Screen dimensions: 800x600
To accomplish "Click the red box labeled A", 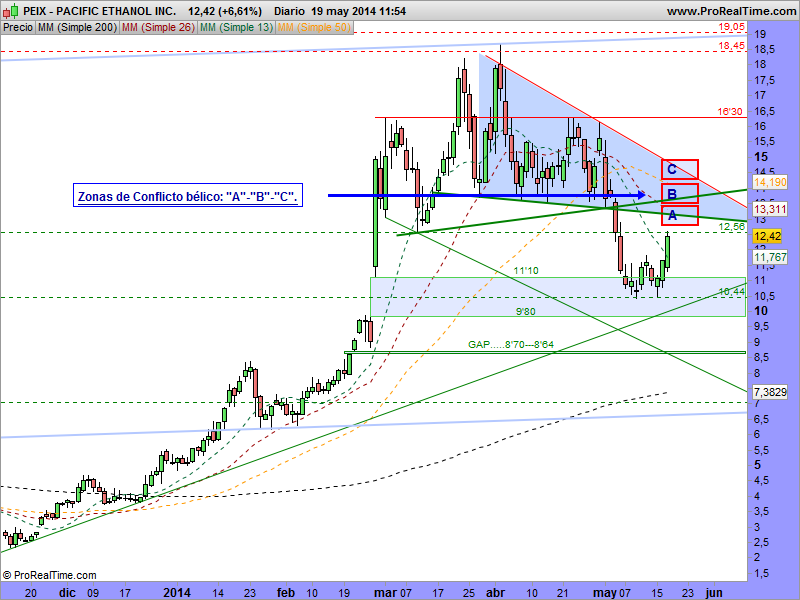I will click(680, 215).
